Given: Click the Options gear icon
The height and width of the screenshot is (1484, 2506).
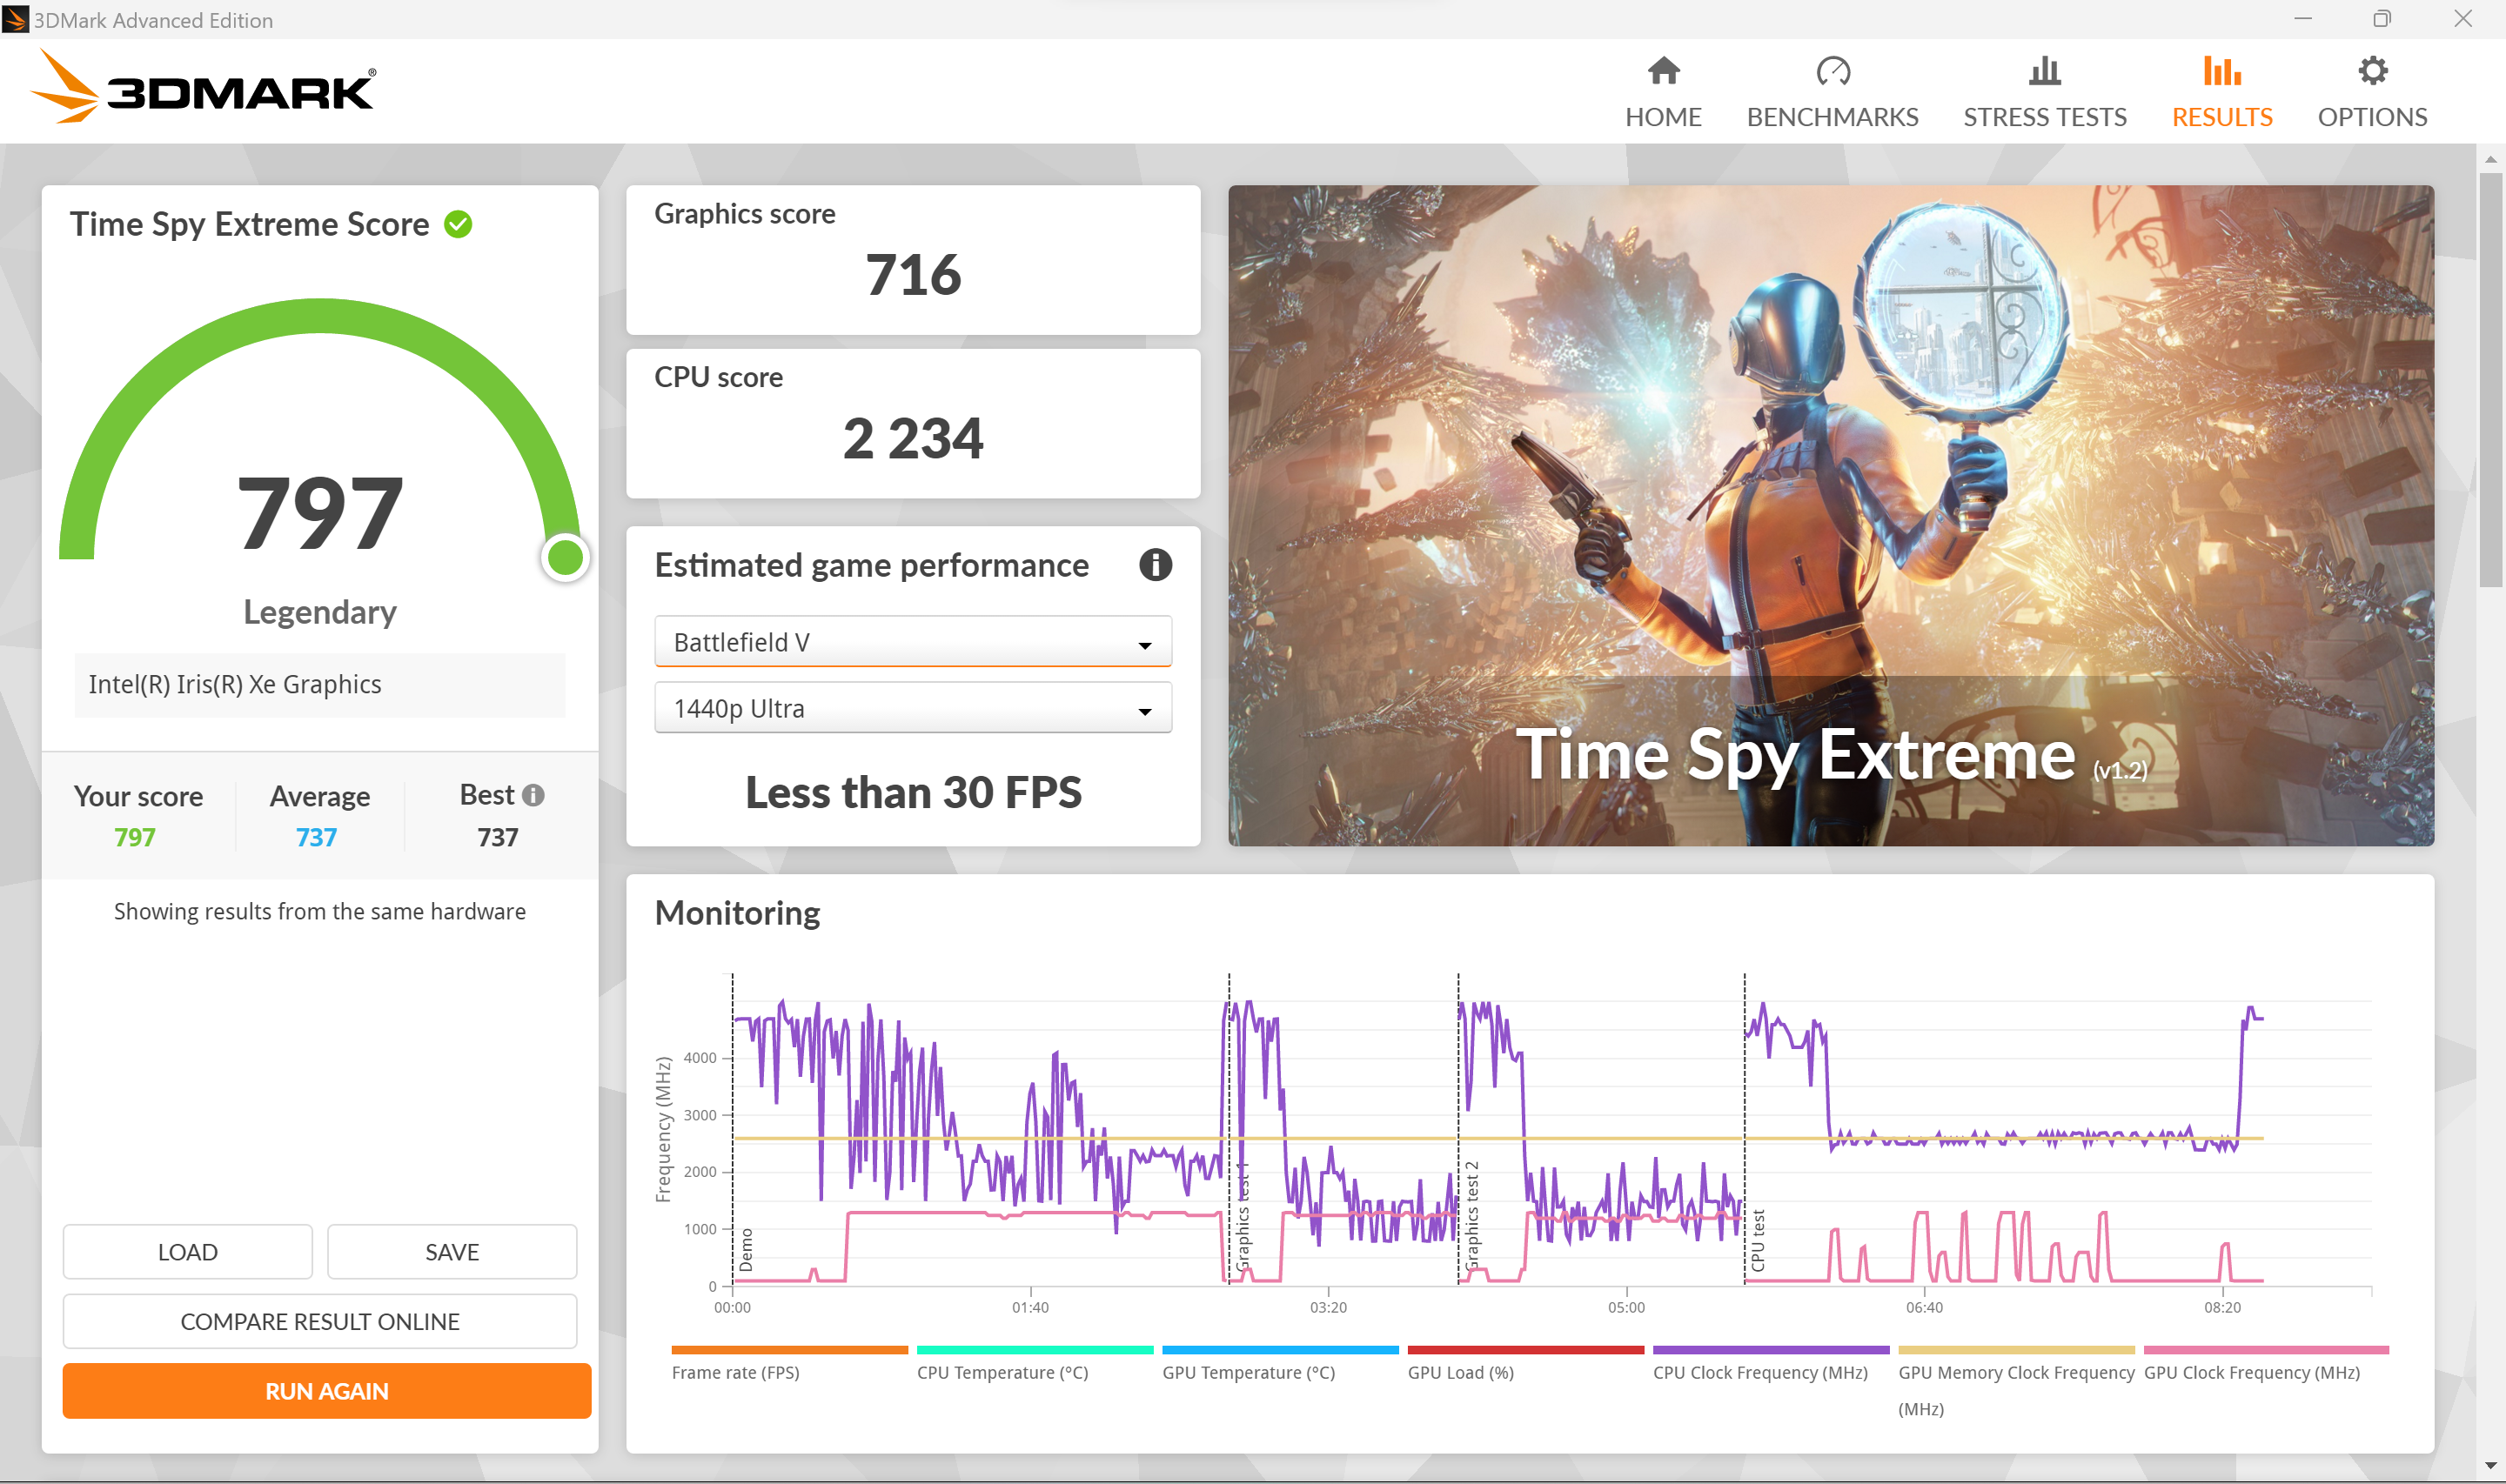Looking at the screenshot, I should coord(2372,71).
